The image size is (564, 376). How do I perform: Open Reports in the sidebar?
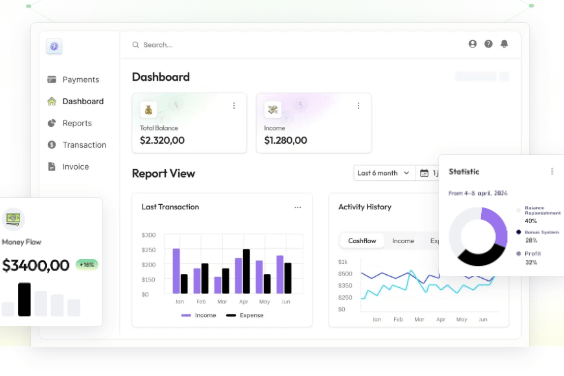(70, 123)
